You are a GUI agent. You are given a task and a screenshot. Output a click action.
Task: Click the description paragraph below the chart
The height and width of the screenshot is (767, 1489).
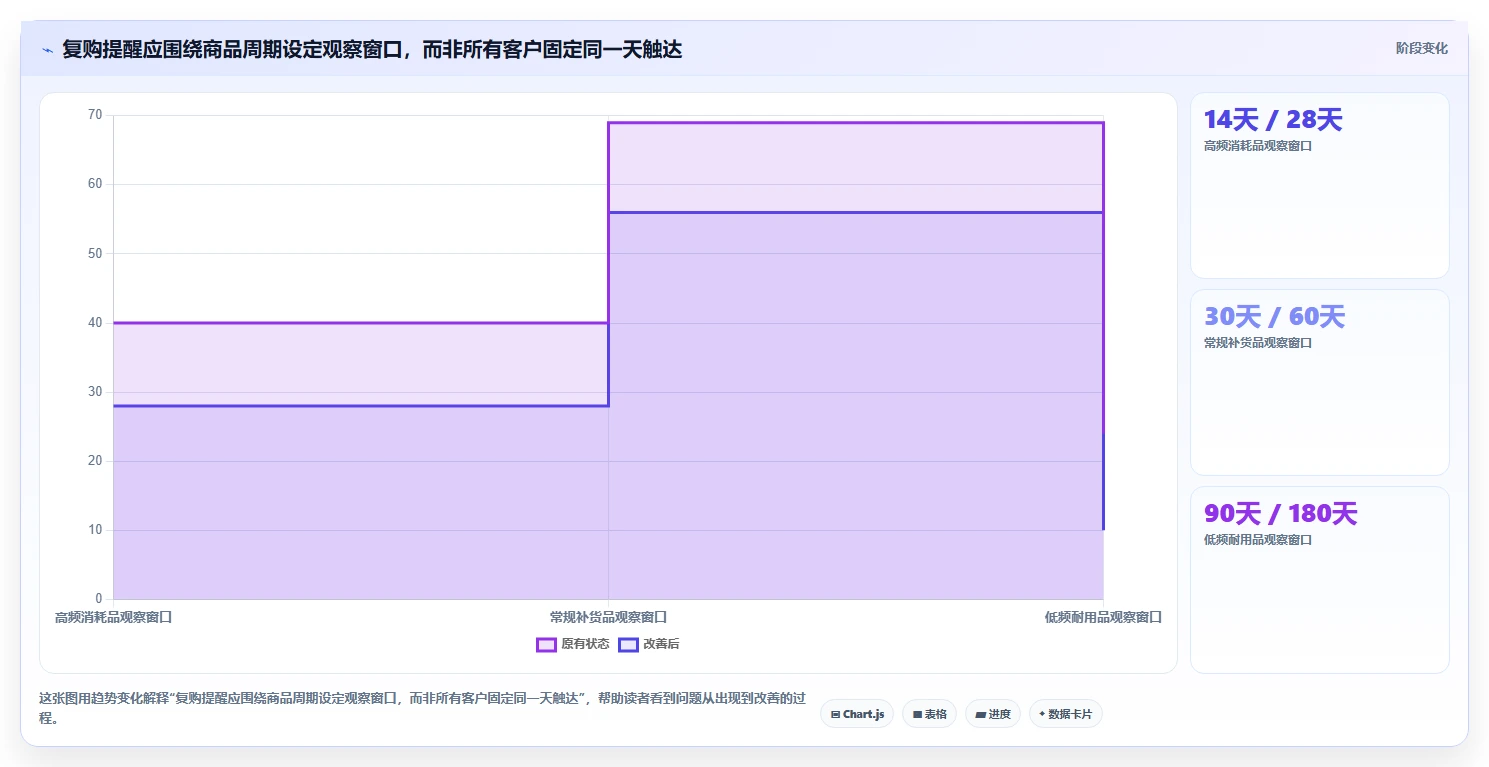422,708
